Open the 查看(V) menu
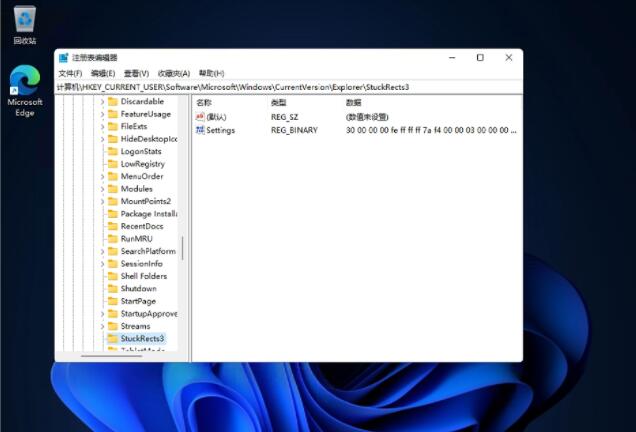Image resolution: width=636 pixels, height=432 pixels. click(x=137, y=73)
